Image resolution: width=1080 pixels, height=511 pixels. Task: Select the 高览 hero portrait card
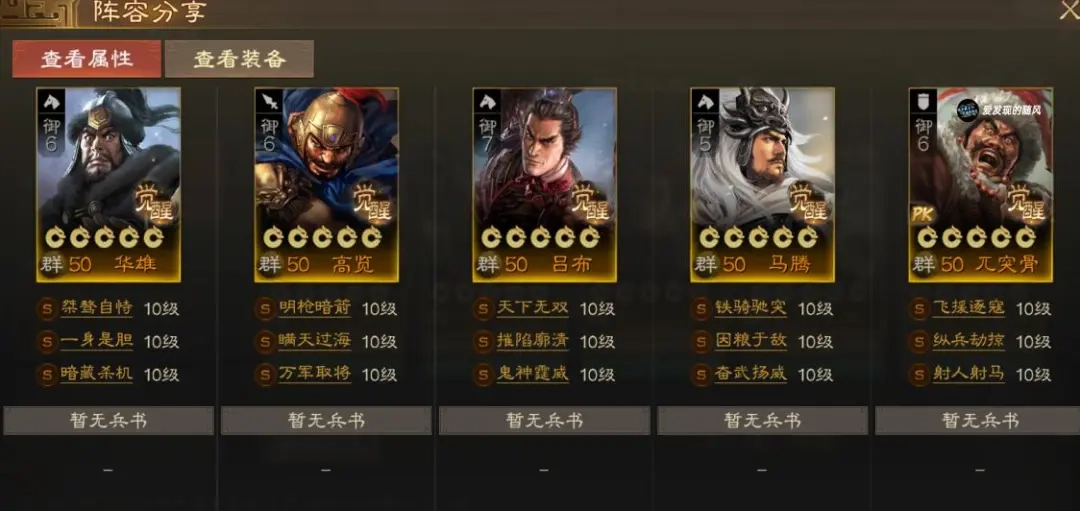(326, 185)
